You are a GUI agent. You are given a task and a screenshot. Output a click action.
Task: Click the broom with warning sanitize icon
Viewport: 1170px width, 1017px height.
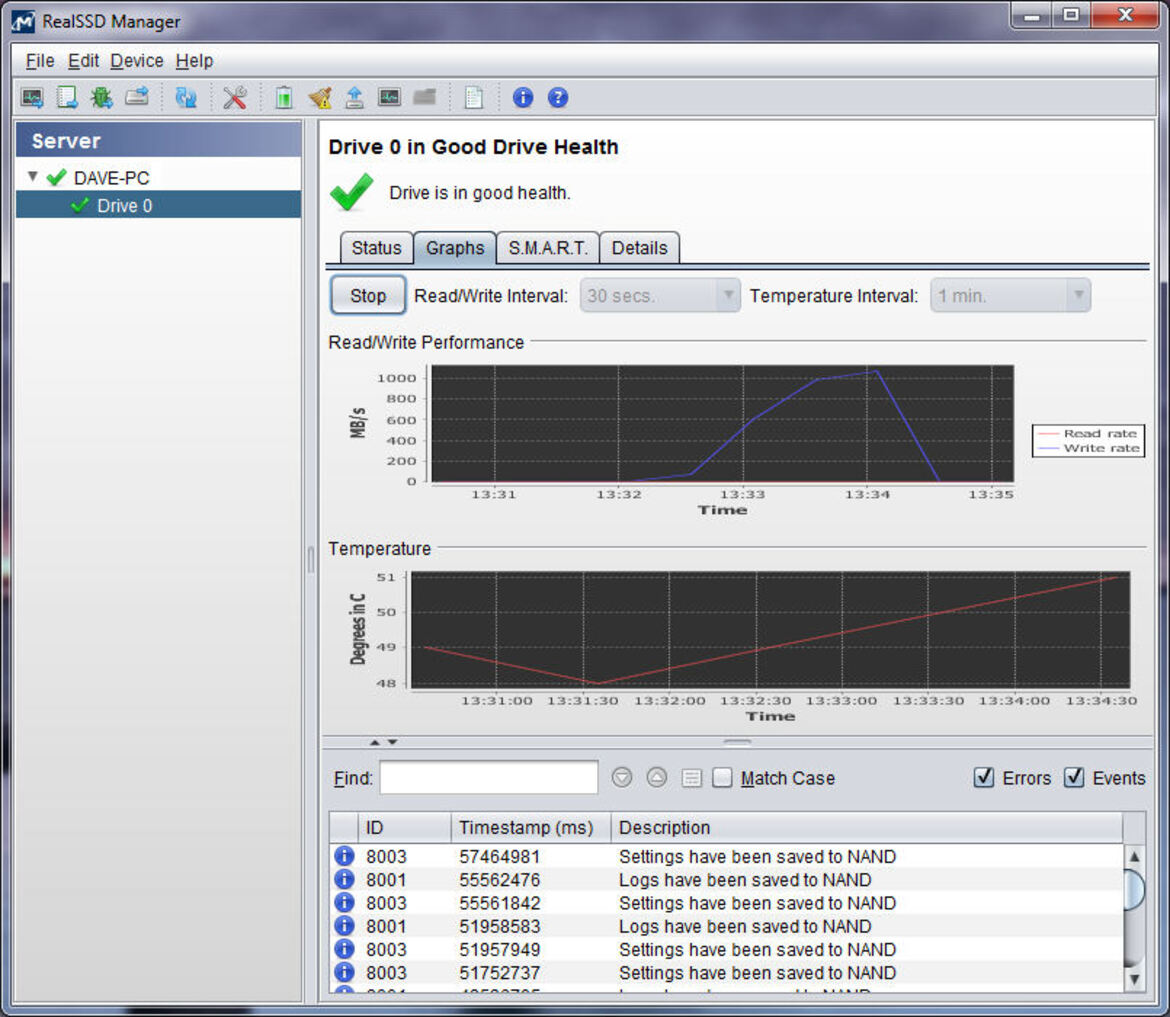coord(319,98)
